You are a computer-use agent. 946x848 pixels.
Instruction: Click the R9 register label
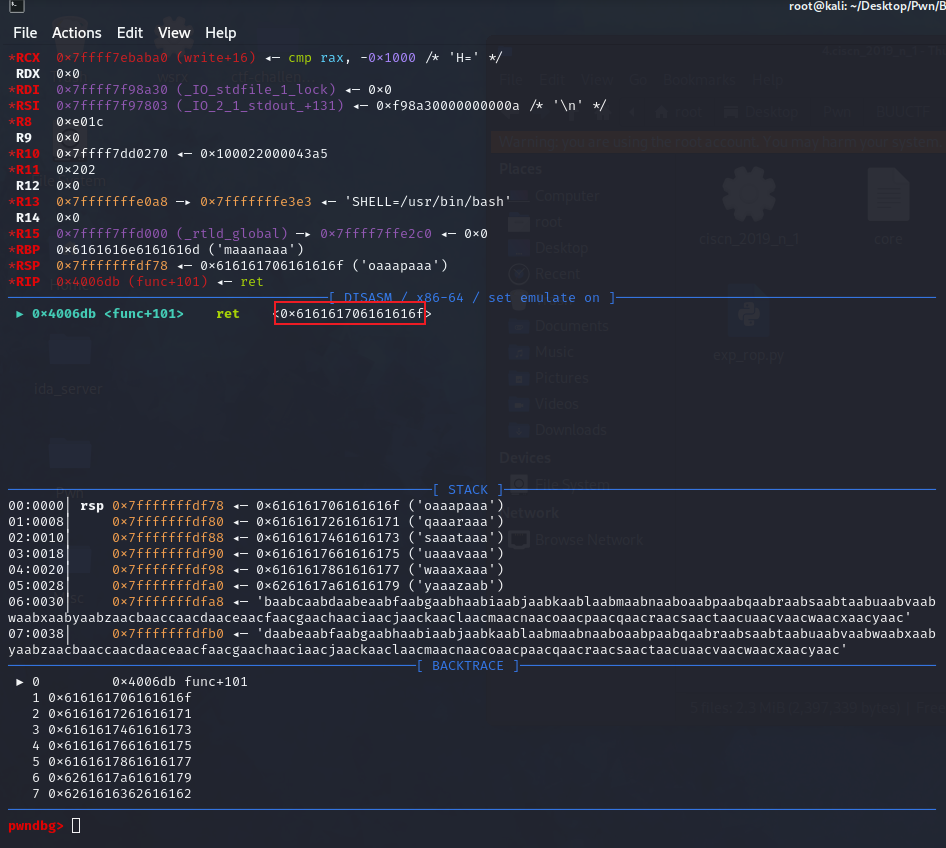pyautogui.click(x=24, y=138)
